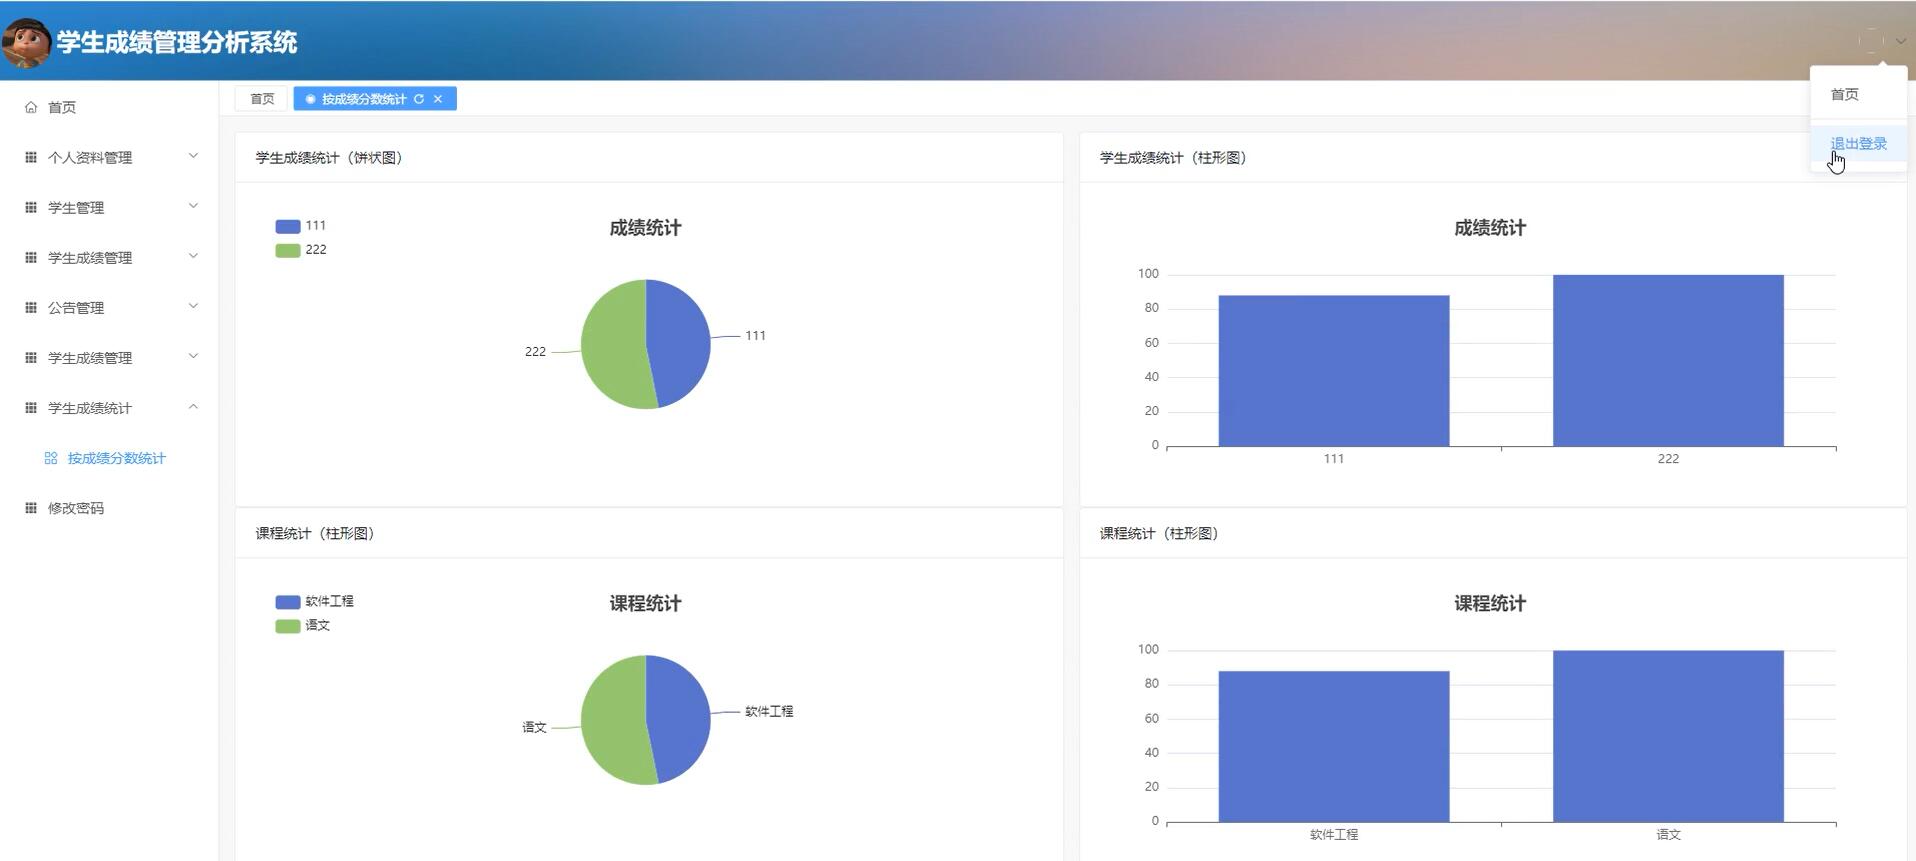Select the 按成绩分数统计 tab
The width and height of the screenshot is (1916, 861).
[364, 99]
